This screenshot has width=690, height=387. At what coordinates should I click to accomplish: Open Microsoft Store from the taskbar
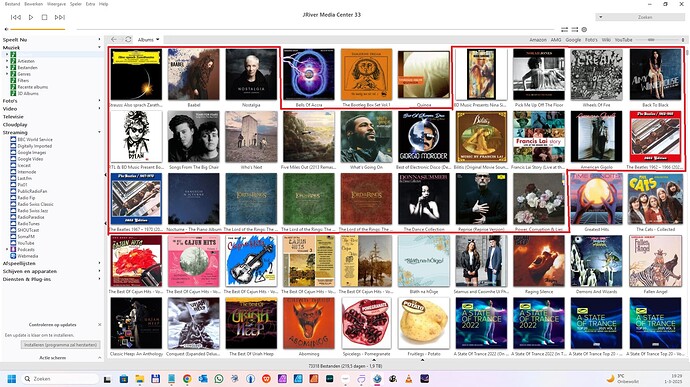124,379
